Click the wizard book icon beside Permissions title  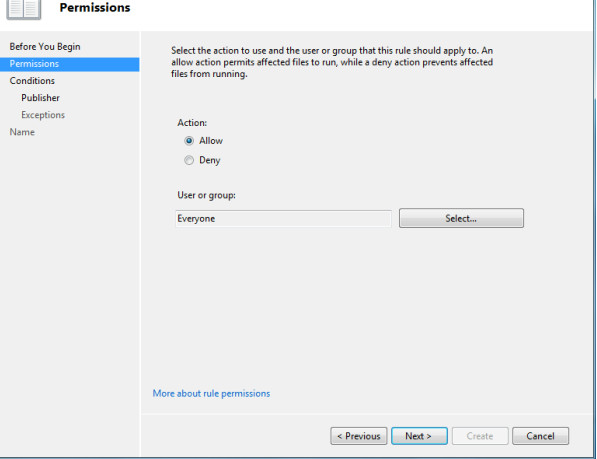pyautogui.click(x=24, y=9)
